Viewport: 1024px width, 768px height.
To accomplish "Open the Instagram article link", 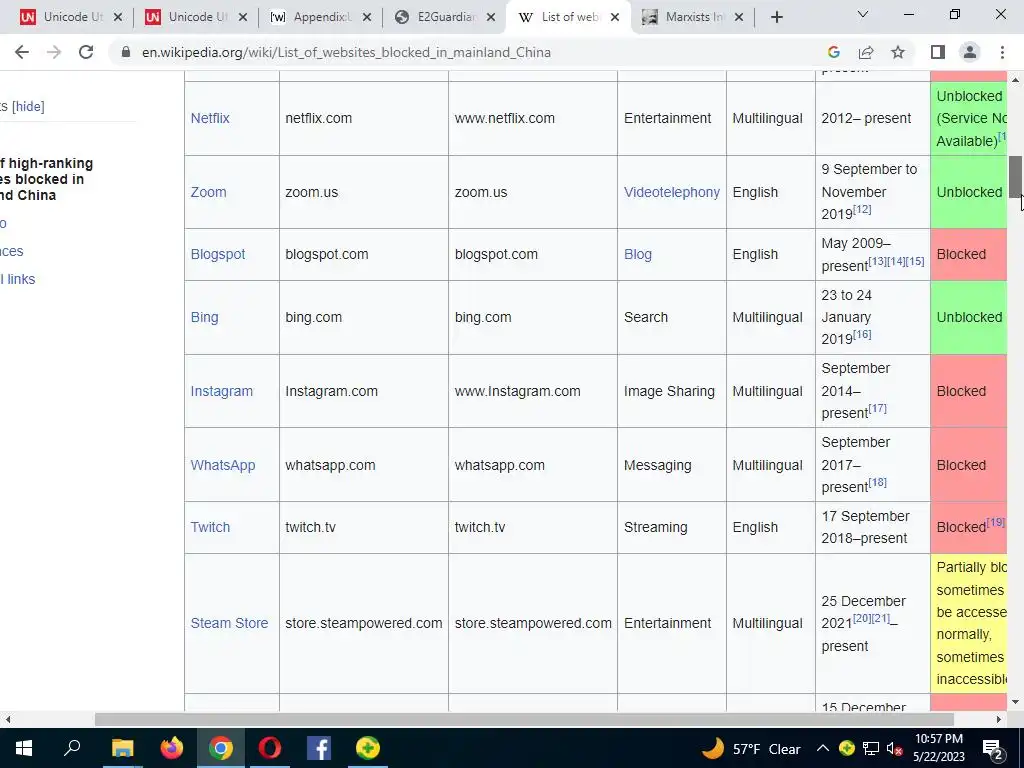I will pyautogui.click(x=221, y=391).
